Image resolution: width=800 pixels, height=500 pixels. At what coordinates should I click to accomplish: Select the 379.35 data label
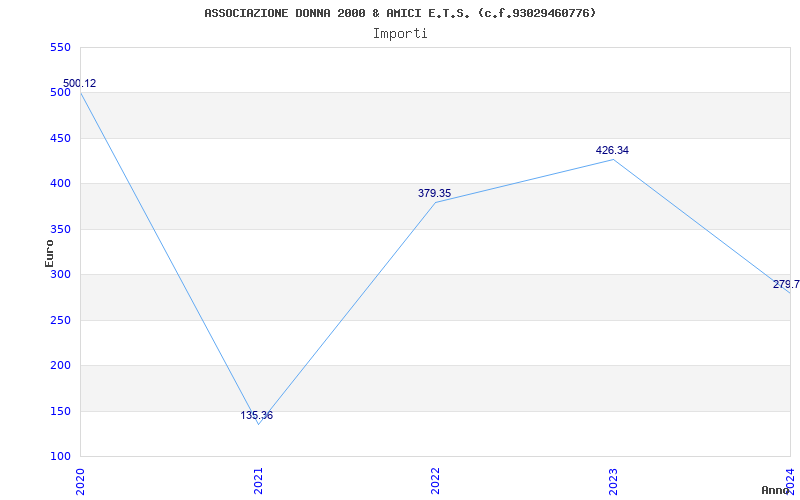[434, 193]
